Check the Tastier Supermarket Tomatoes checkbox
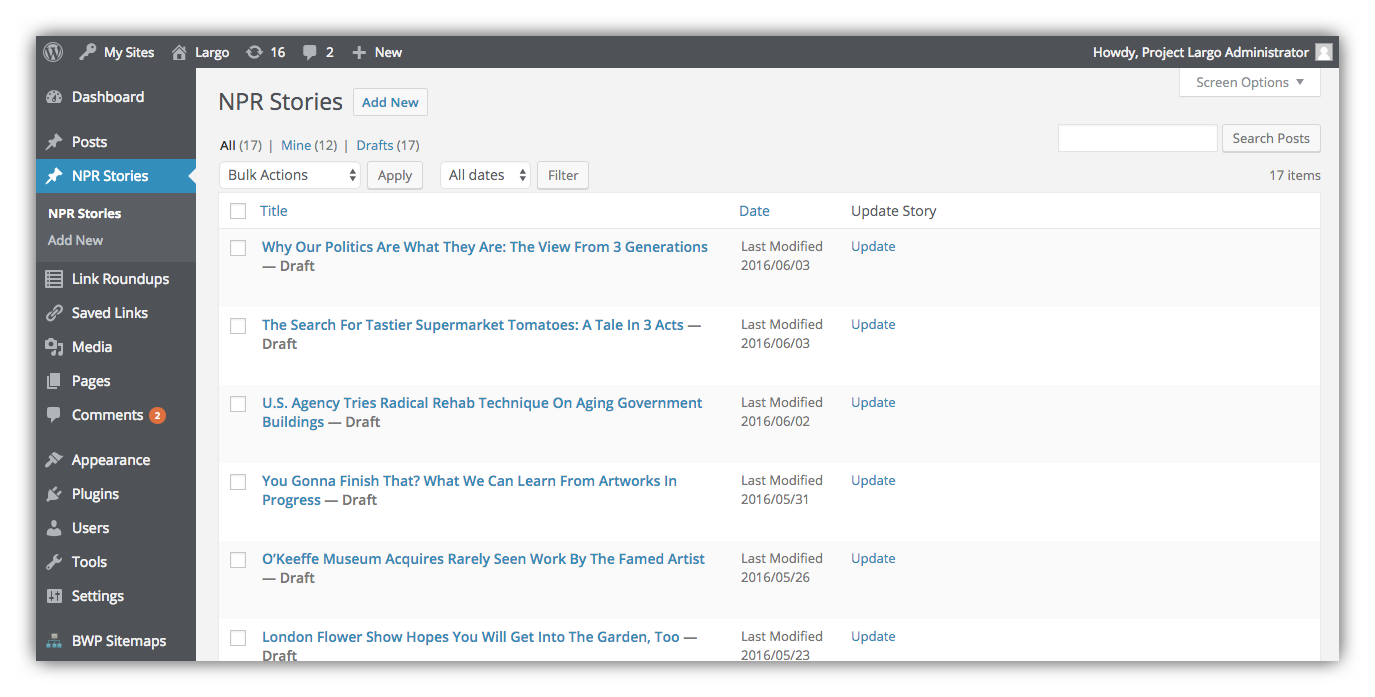This screenshot has width=1375, height=697. pos(238,326)
